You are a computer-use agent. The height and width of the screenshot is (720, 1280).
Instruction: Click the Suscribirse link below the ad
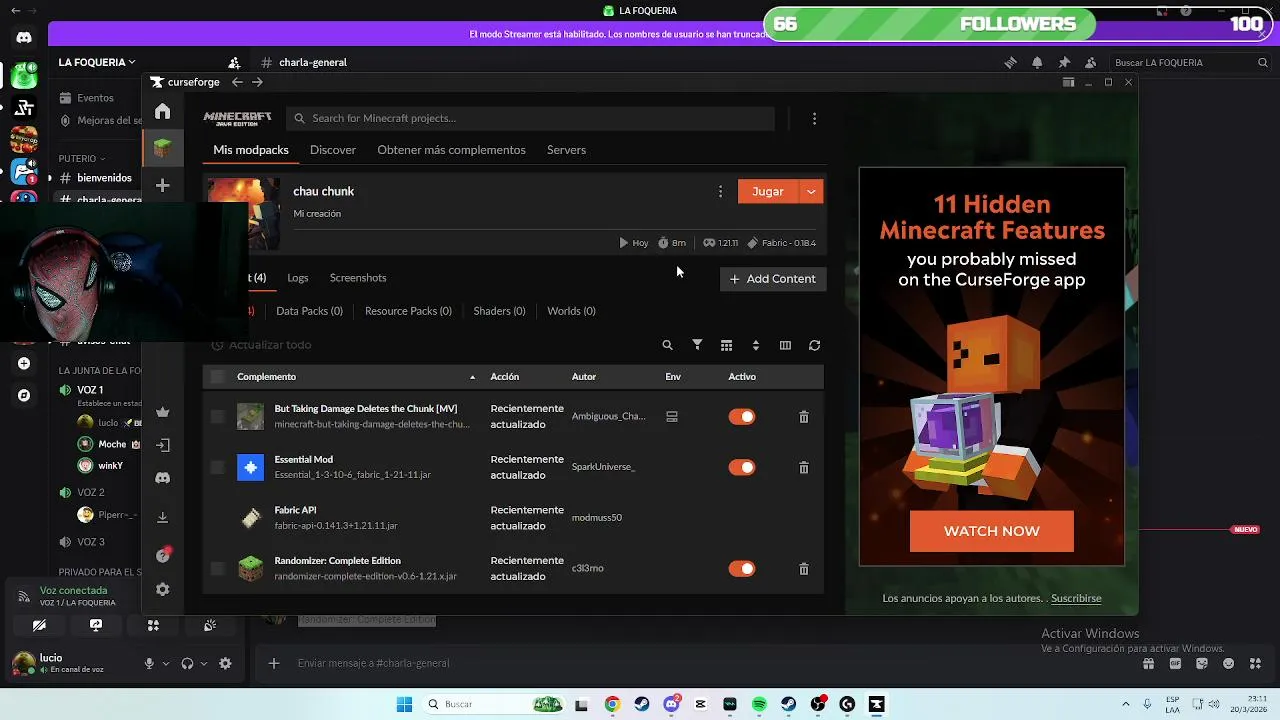[1076, 598]
